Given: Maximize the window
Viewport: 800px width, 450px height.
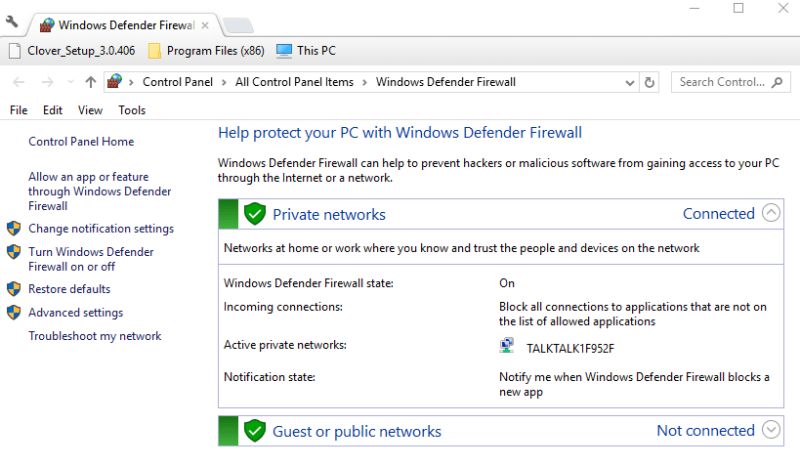Looking at the screenshot, I should click(738, 8).
